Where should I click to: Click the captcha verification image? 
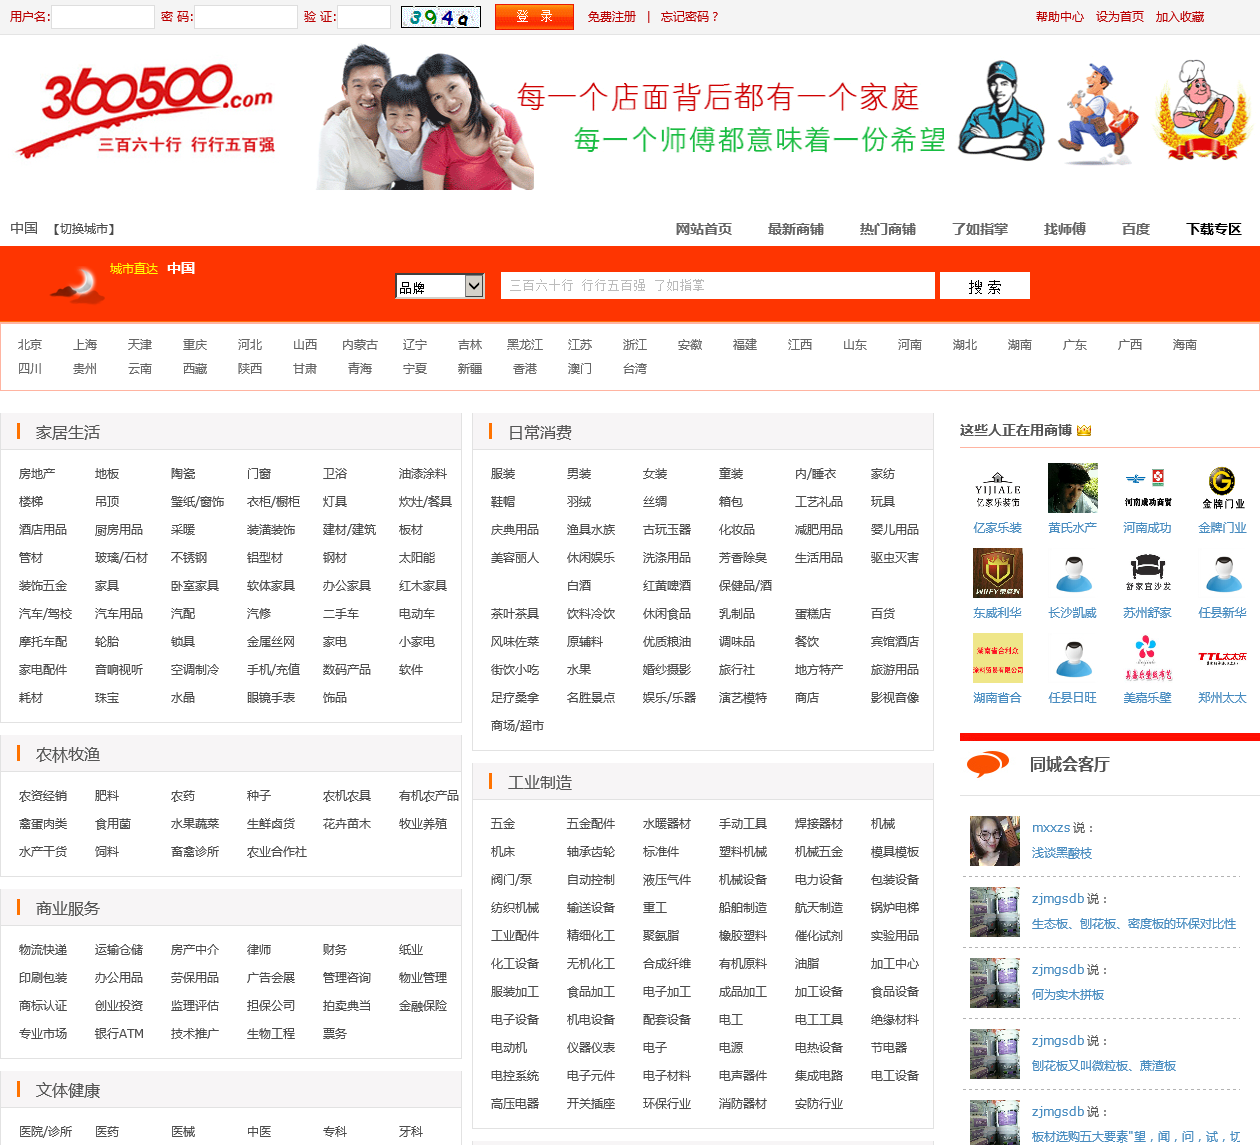[441, 17]
